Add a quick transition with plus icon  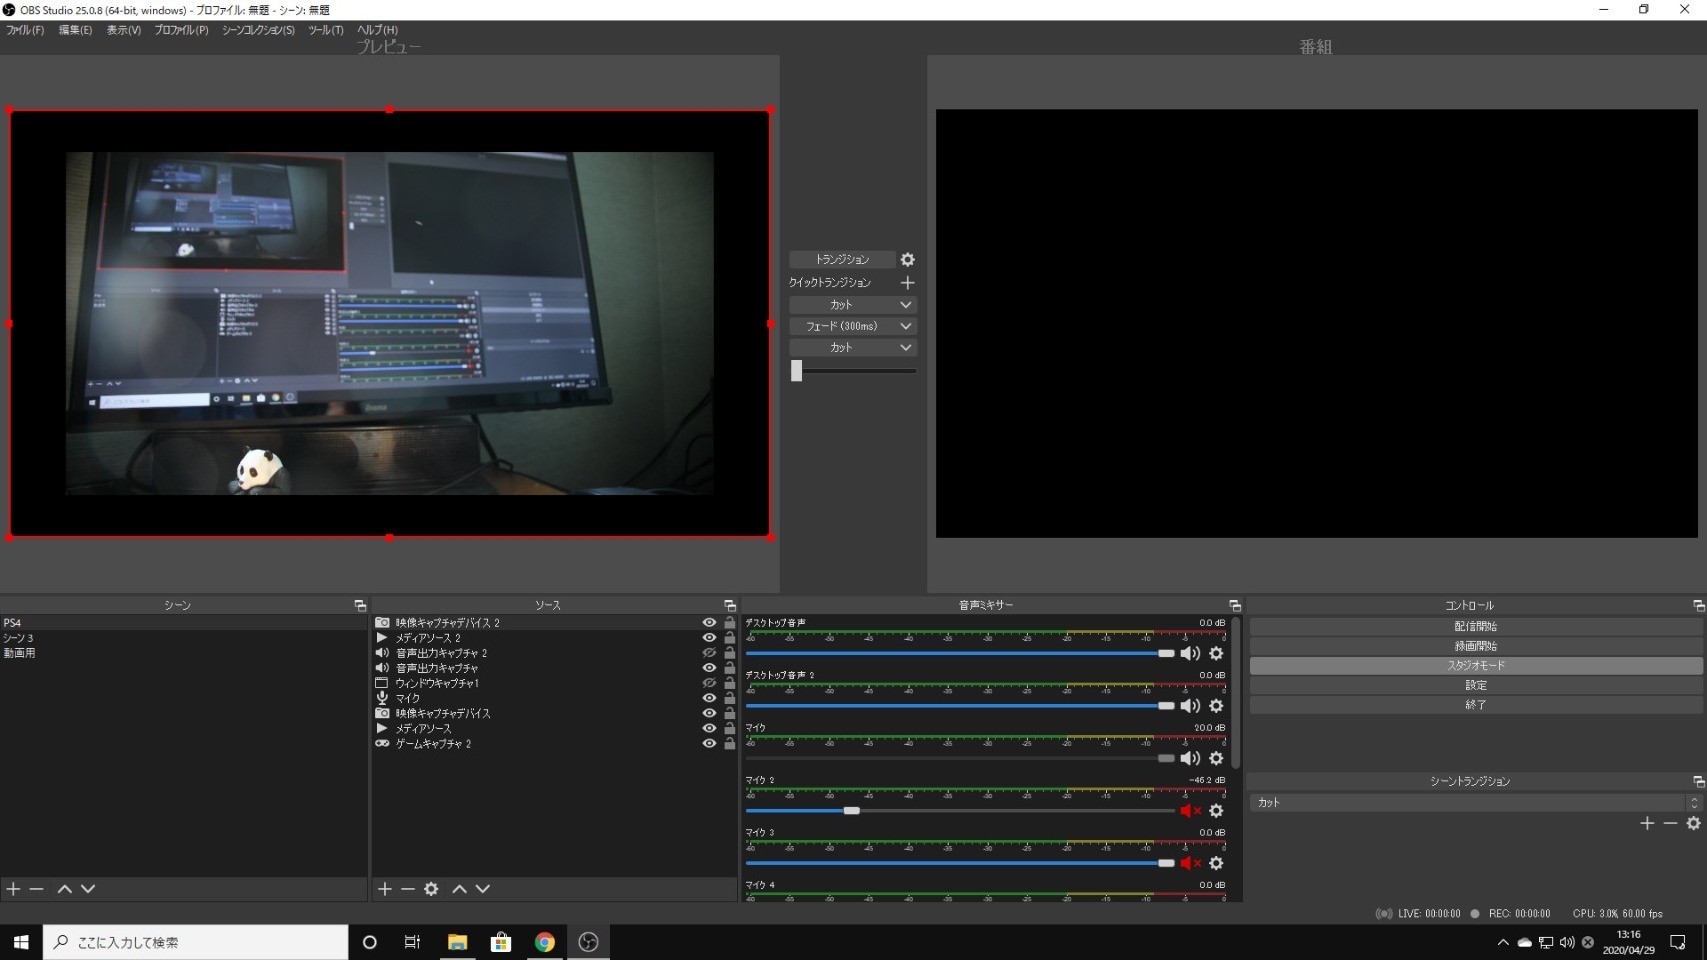907,283
